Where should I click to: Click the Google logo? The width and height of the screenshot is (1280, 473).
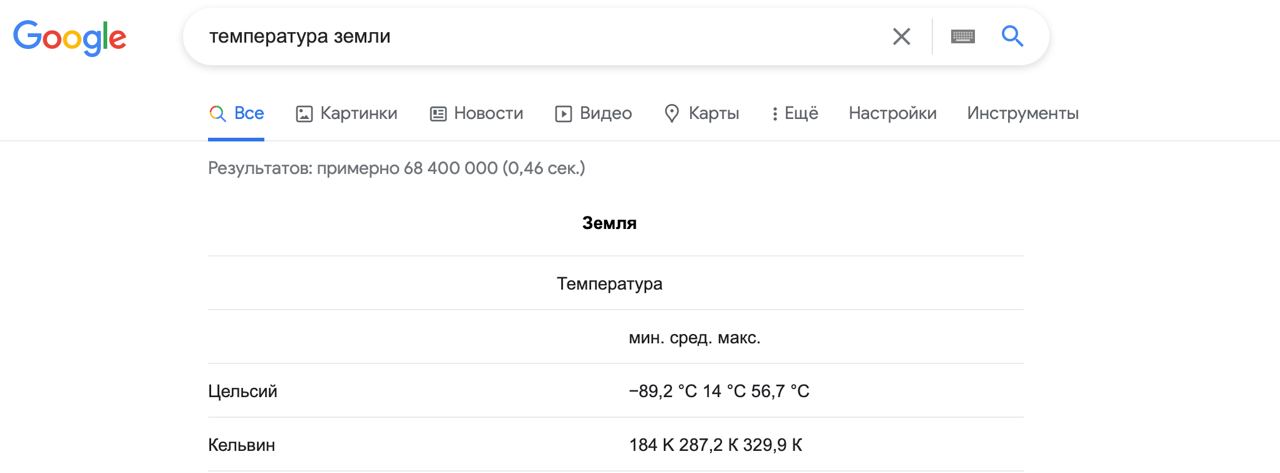(x=69, y=37)
